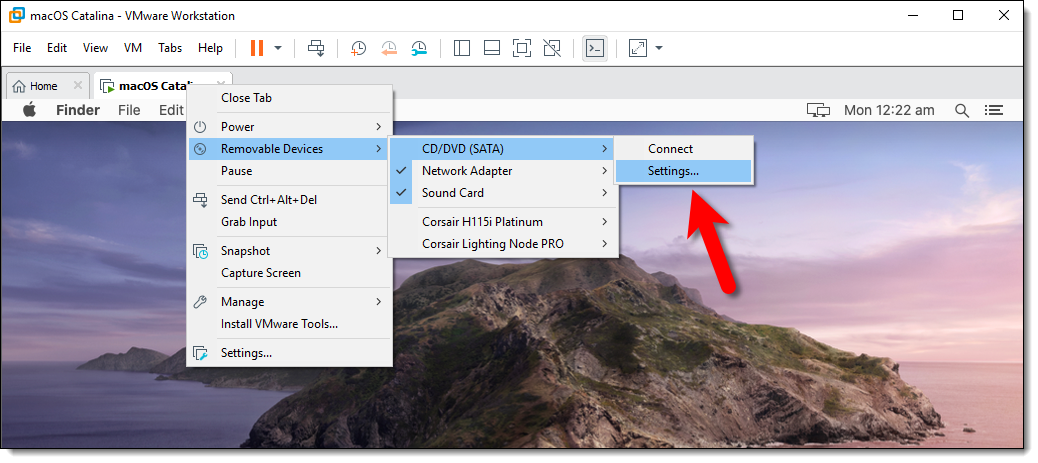Toggle the library sidebar panel icon
Image resolution: width=1038 pixels, height=463 pixels.
pos(461,48)
